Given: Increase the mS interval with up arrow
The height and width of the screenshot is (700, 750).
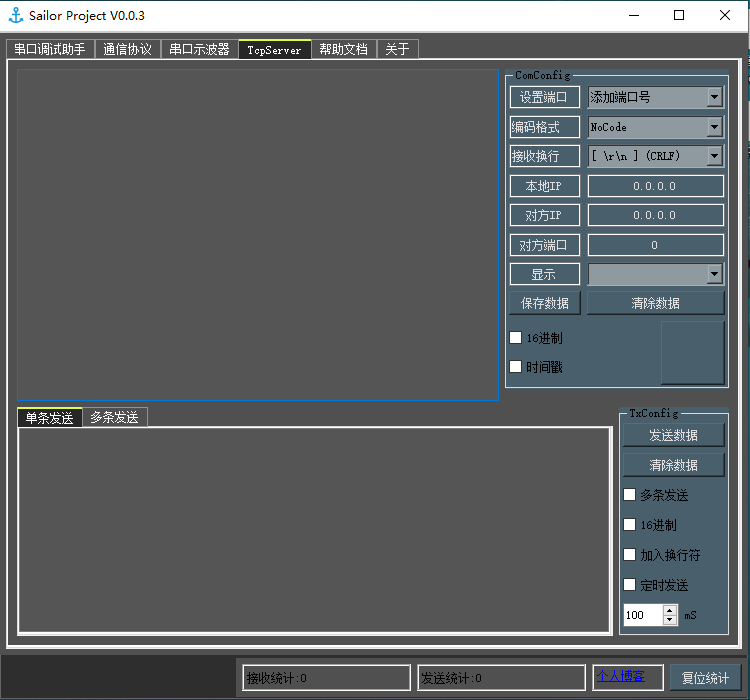Looking at the screenshot, I should [x=670, y=610].
